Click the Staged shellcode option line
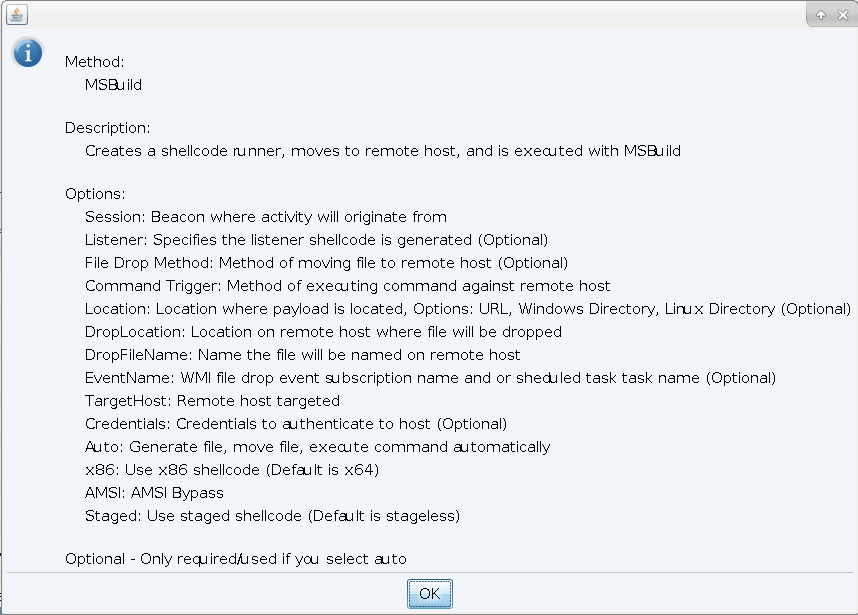 [x=272, y=516]
